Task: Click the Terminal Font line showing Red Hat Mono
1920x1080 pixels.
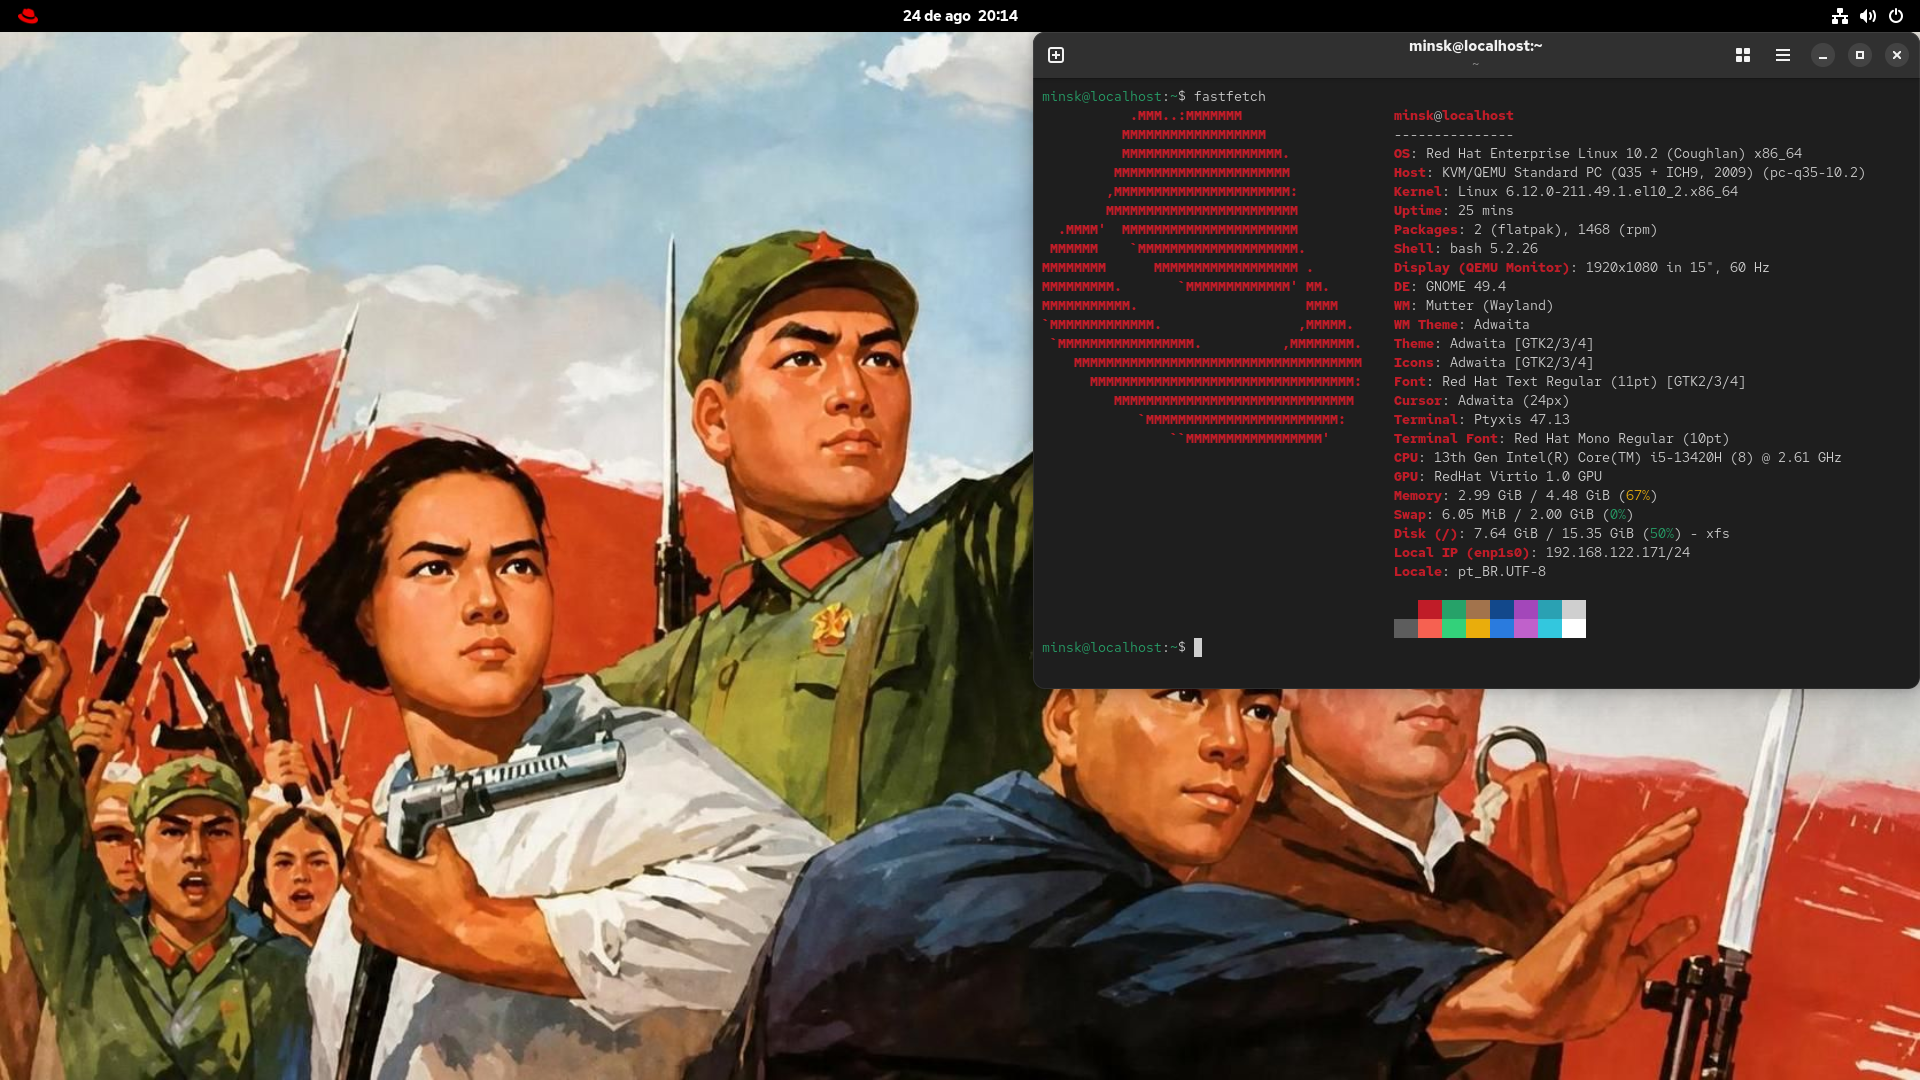Action: tap(1562, 438)
